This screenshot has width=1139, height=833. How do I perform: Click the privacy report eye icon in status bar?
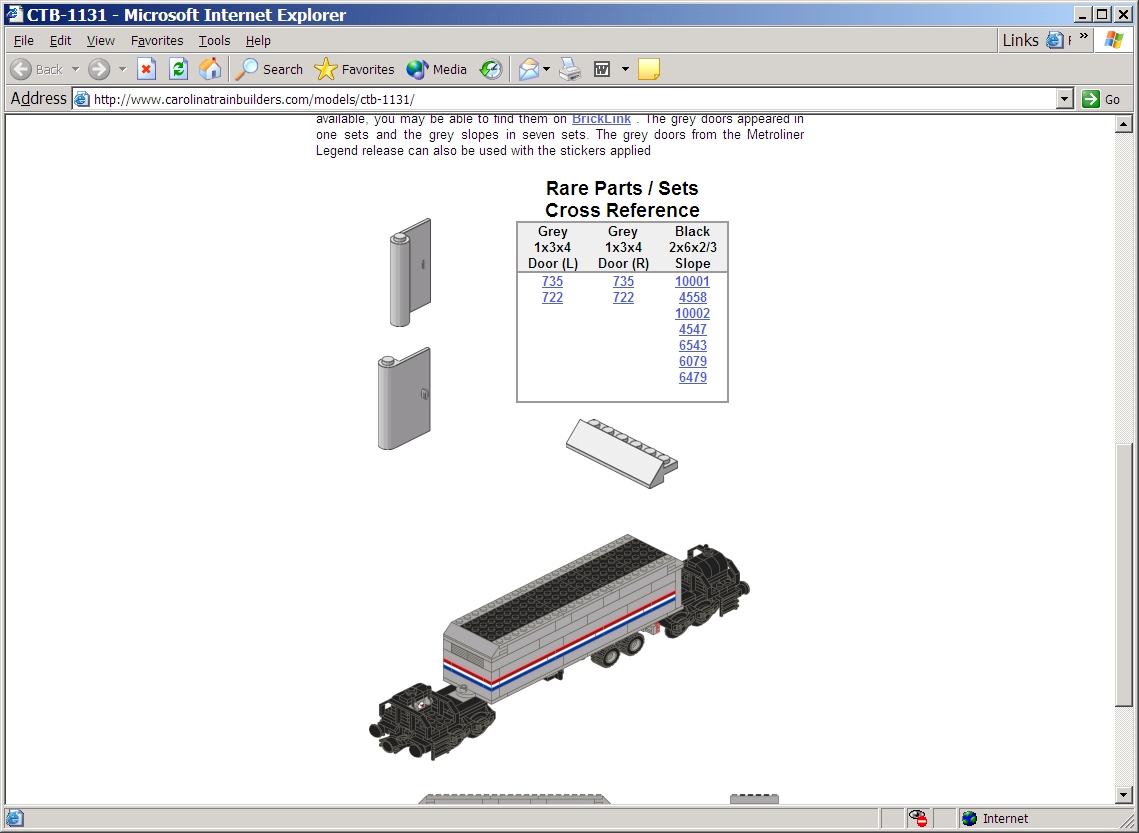(x=918, y=818)
